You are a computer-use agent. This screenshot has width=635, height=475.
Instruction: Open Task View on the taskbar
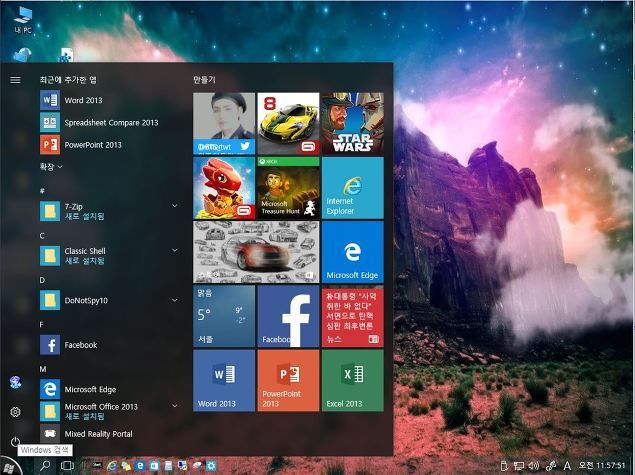coord(67,466)
